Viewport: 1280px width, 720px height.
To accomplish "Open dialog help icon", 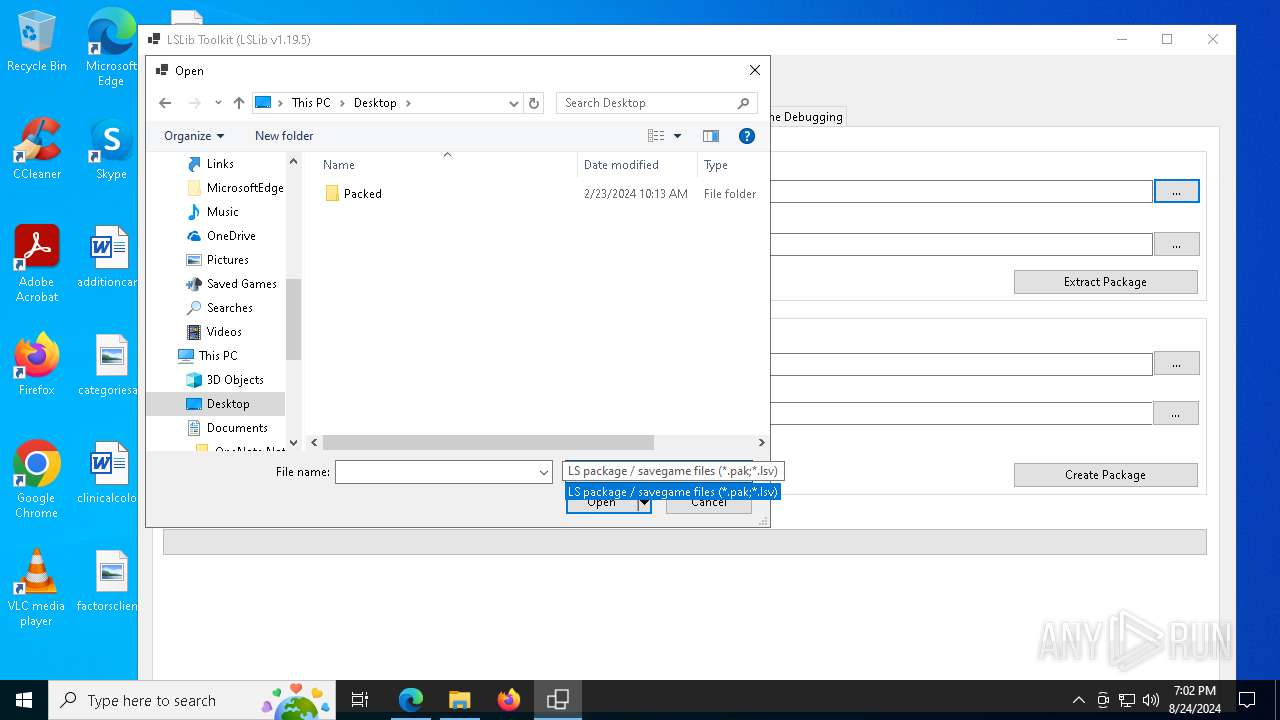I will tap(746, 136).
